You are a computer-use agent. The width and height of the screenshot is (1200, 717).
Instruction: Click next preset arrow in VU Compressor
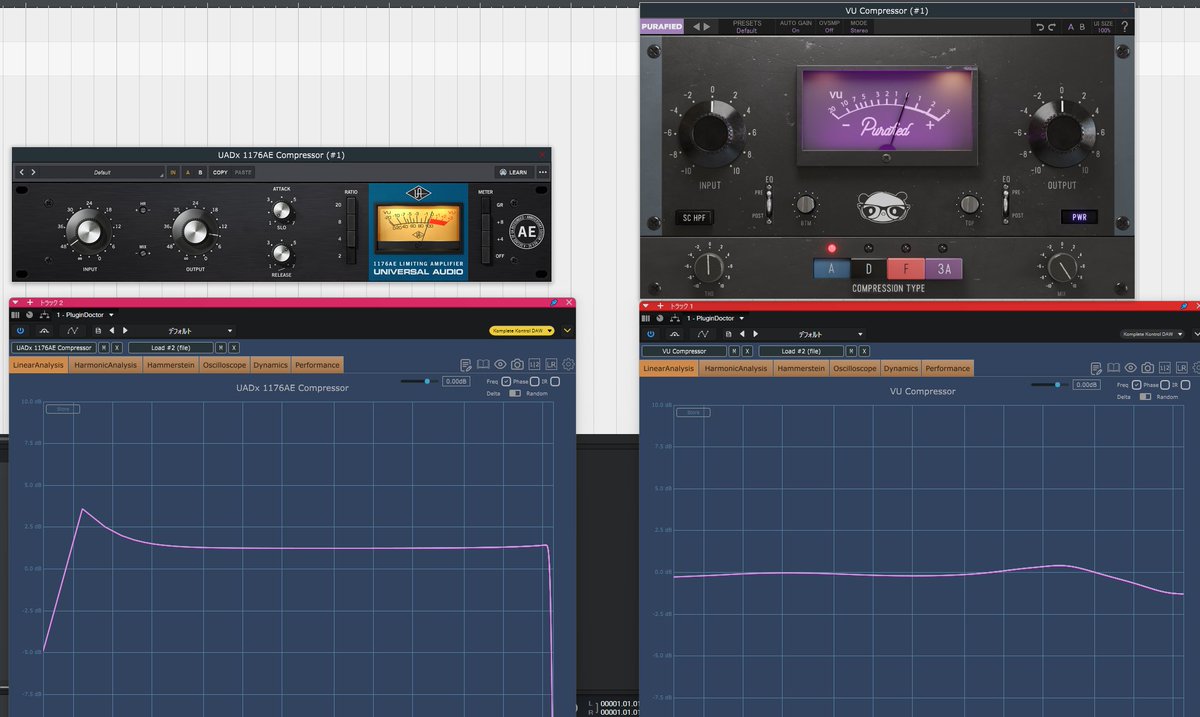(707, 27)
